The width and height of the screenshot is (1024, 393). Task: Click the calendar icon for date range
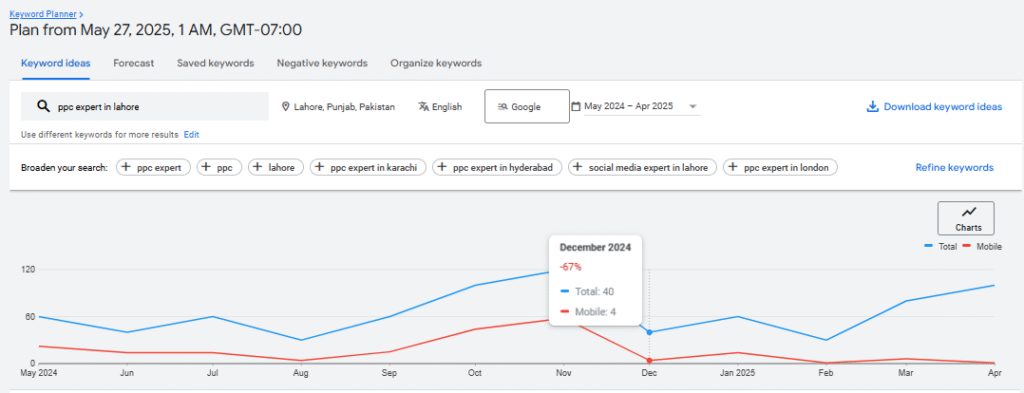click(x=576, y=106)
